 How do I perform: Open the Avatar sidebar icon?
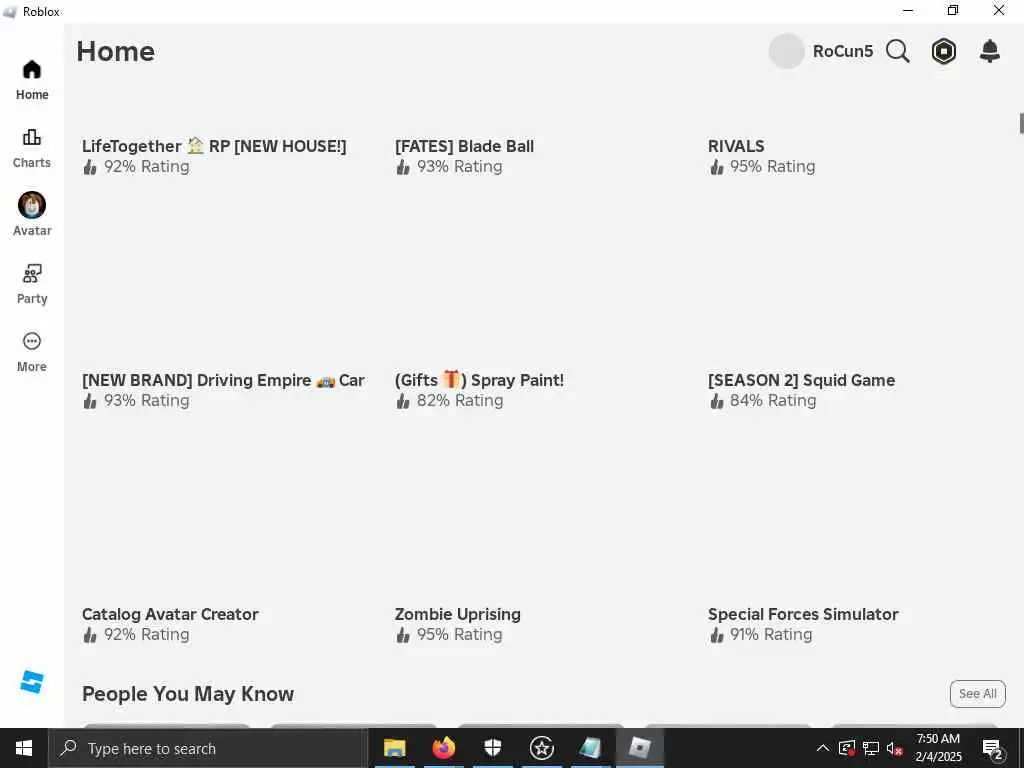pos(31,205)
